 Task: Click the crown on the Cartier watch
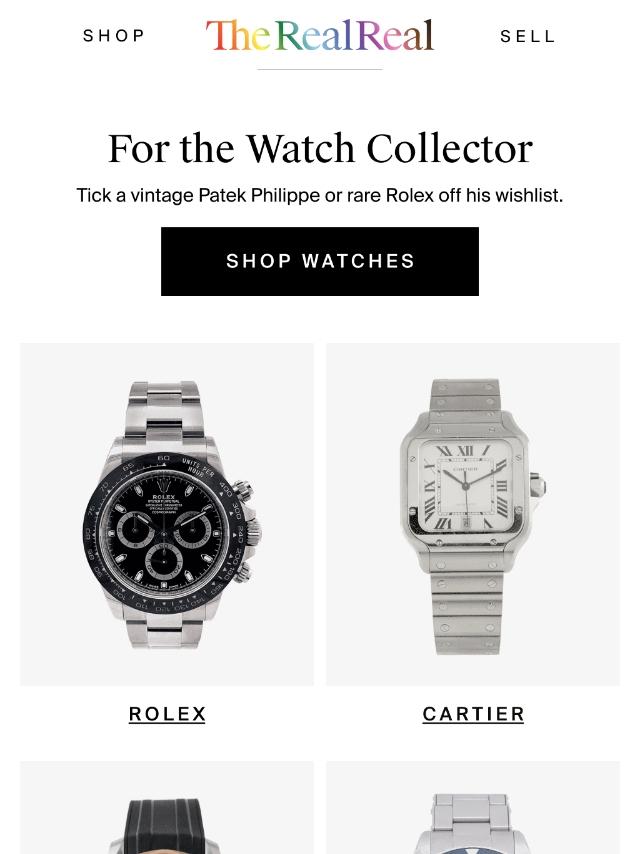click(538, 484)
